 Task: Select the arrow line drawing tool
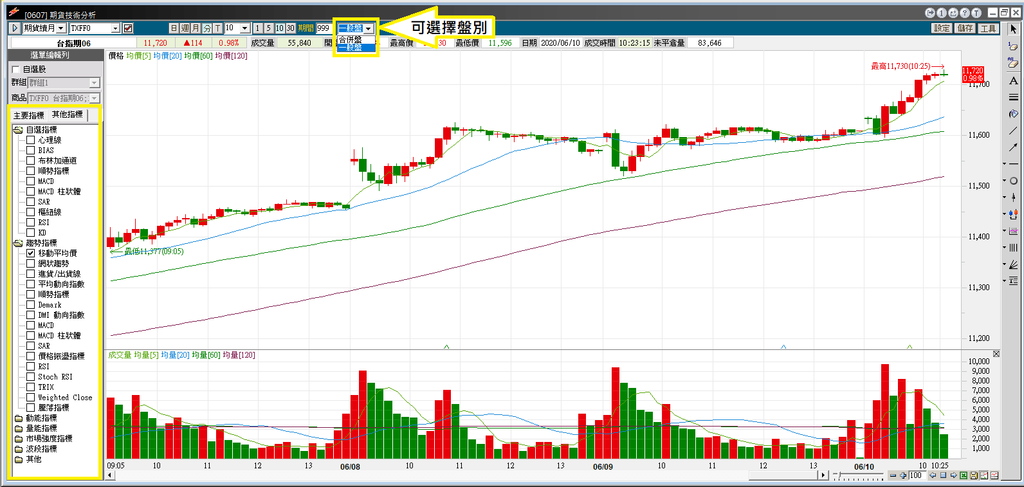click(x=1014, y=147)
